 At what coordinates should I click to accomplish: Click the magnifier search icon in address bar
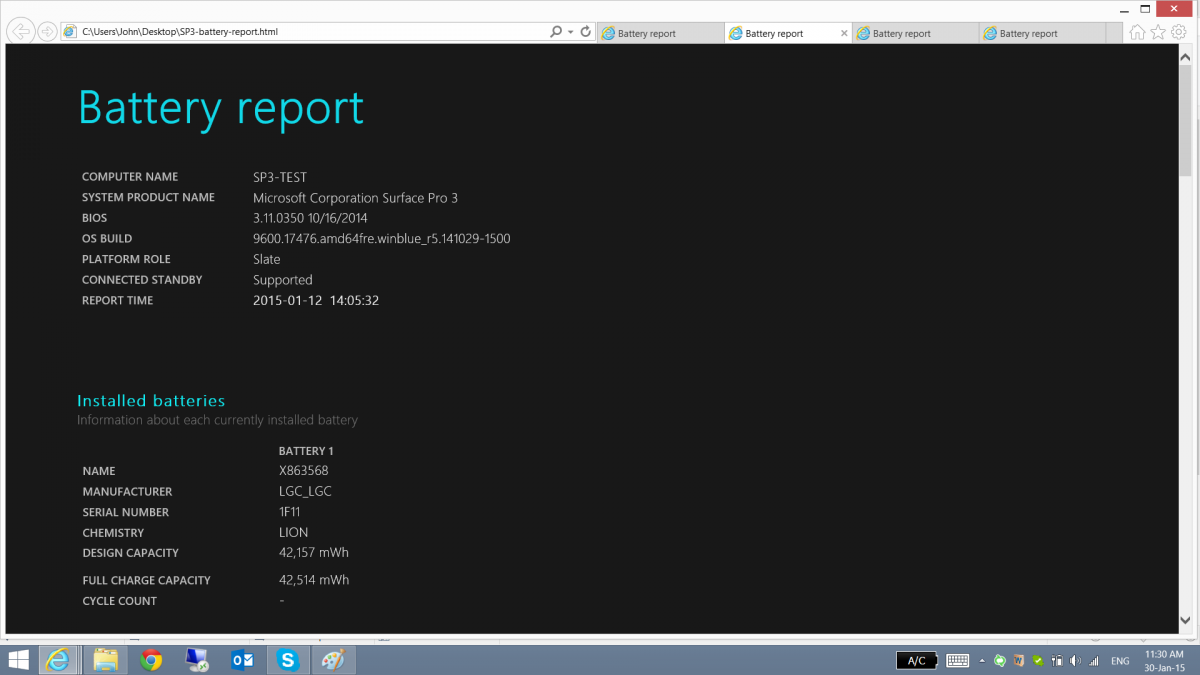pyautogui.click(x=556, y=32)
